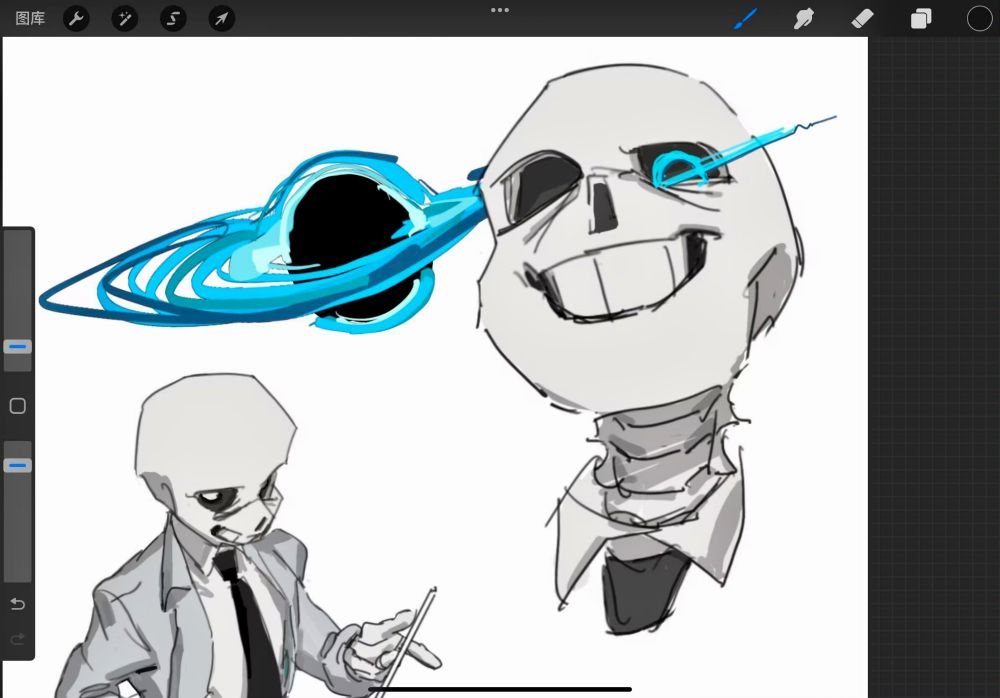Open the color picker circle
This screenshot has height=698, width=1000.
979,19
